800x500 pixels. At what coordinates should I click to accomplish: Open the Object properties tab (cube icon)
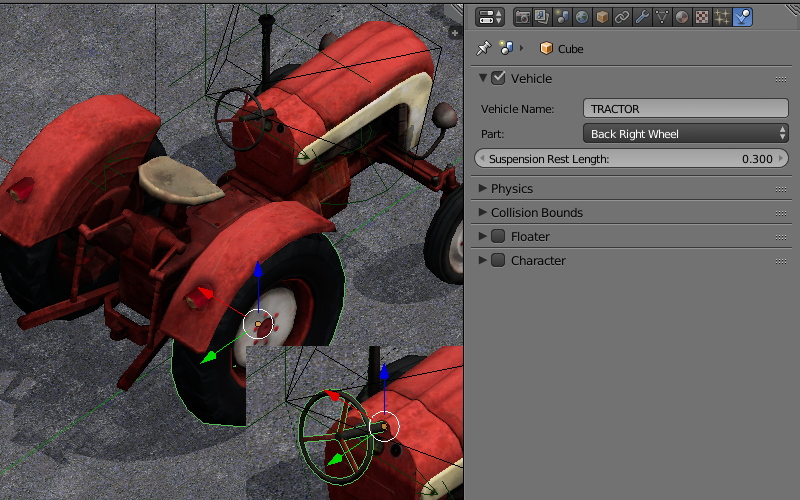click(602, 17)
